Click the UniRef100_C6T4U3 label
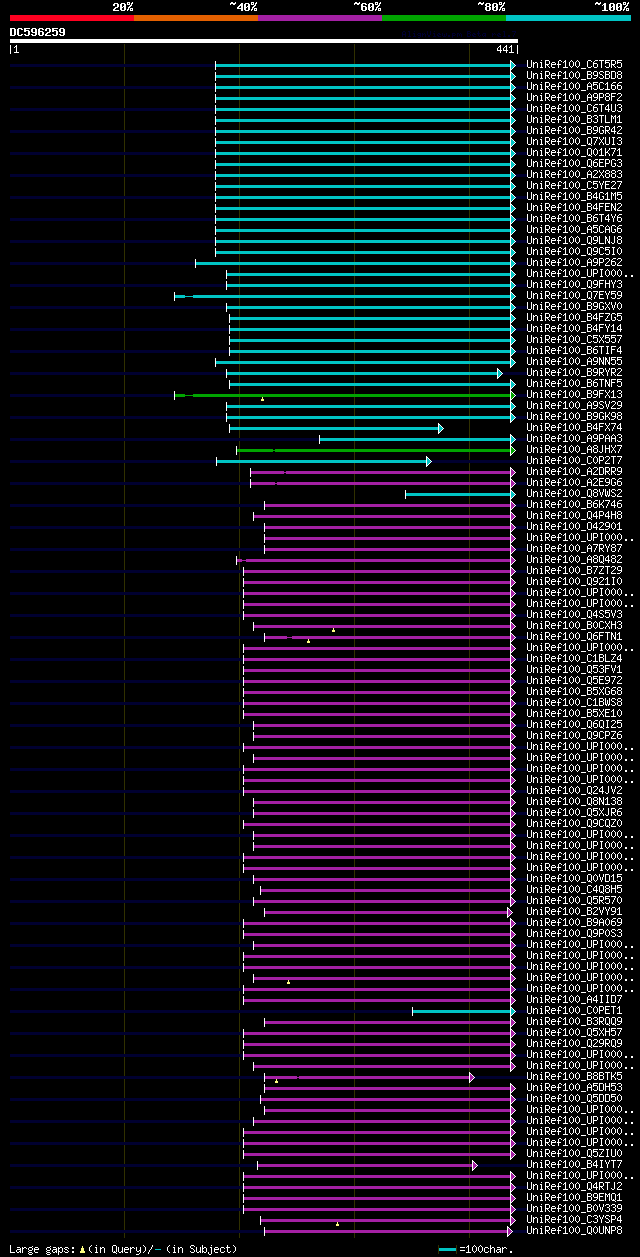Image resolution: width=640 pixels, height=1257 pixels. point(574,108)
